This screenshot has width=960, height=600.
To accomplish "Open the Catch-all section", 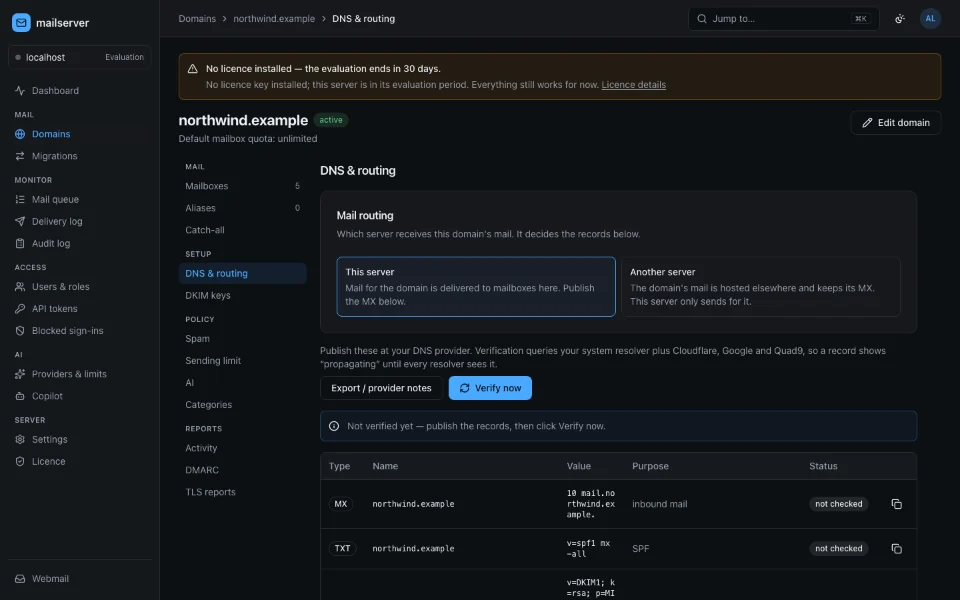I will [242, 230].
